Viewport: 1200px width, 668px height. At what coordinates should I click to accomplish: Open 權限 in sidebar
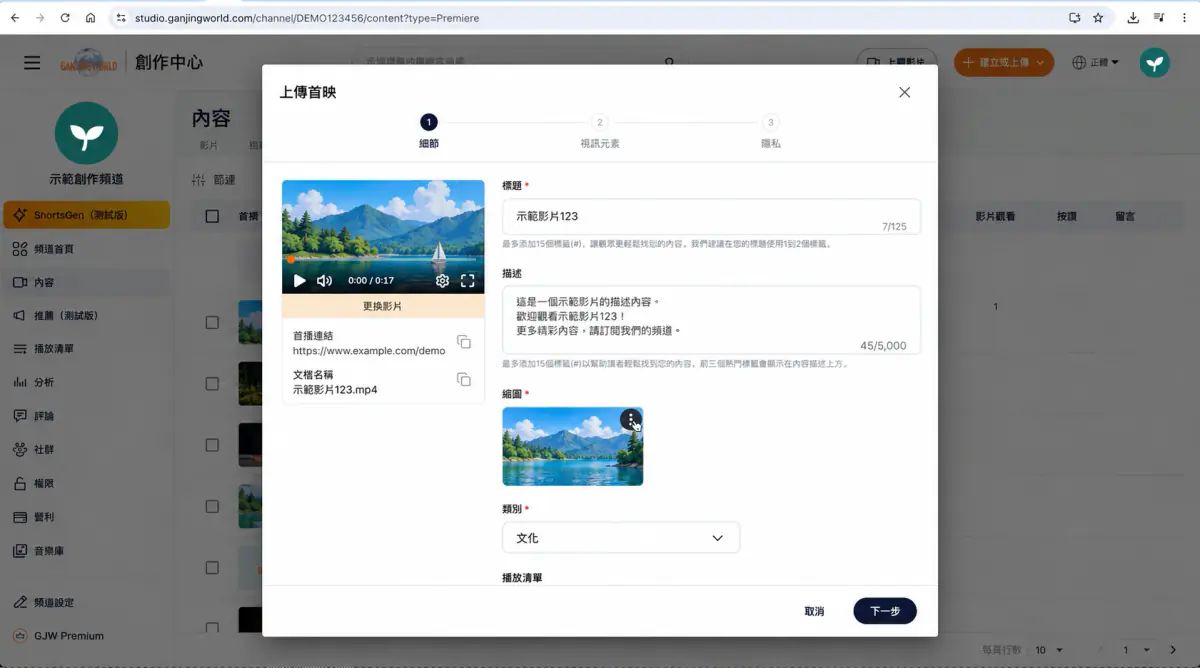pyautogui.click(x=86, y=484)
